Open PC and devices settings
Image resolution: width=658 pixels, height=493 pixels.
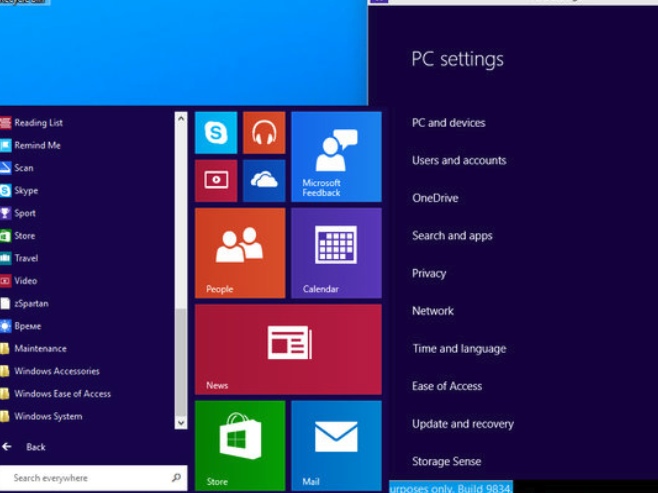(449, 123)
